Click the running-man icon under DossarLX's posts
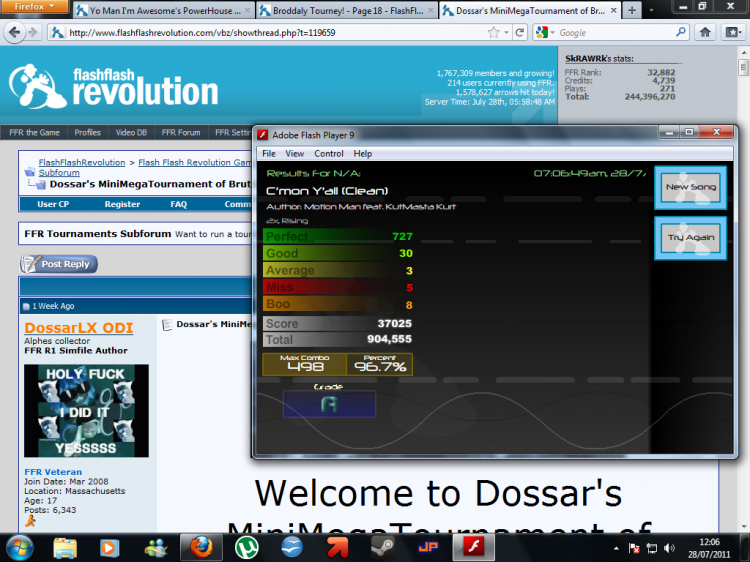 pyautogui.click(x=30, y=521)
